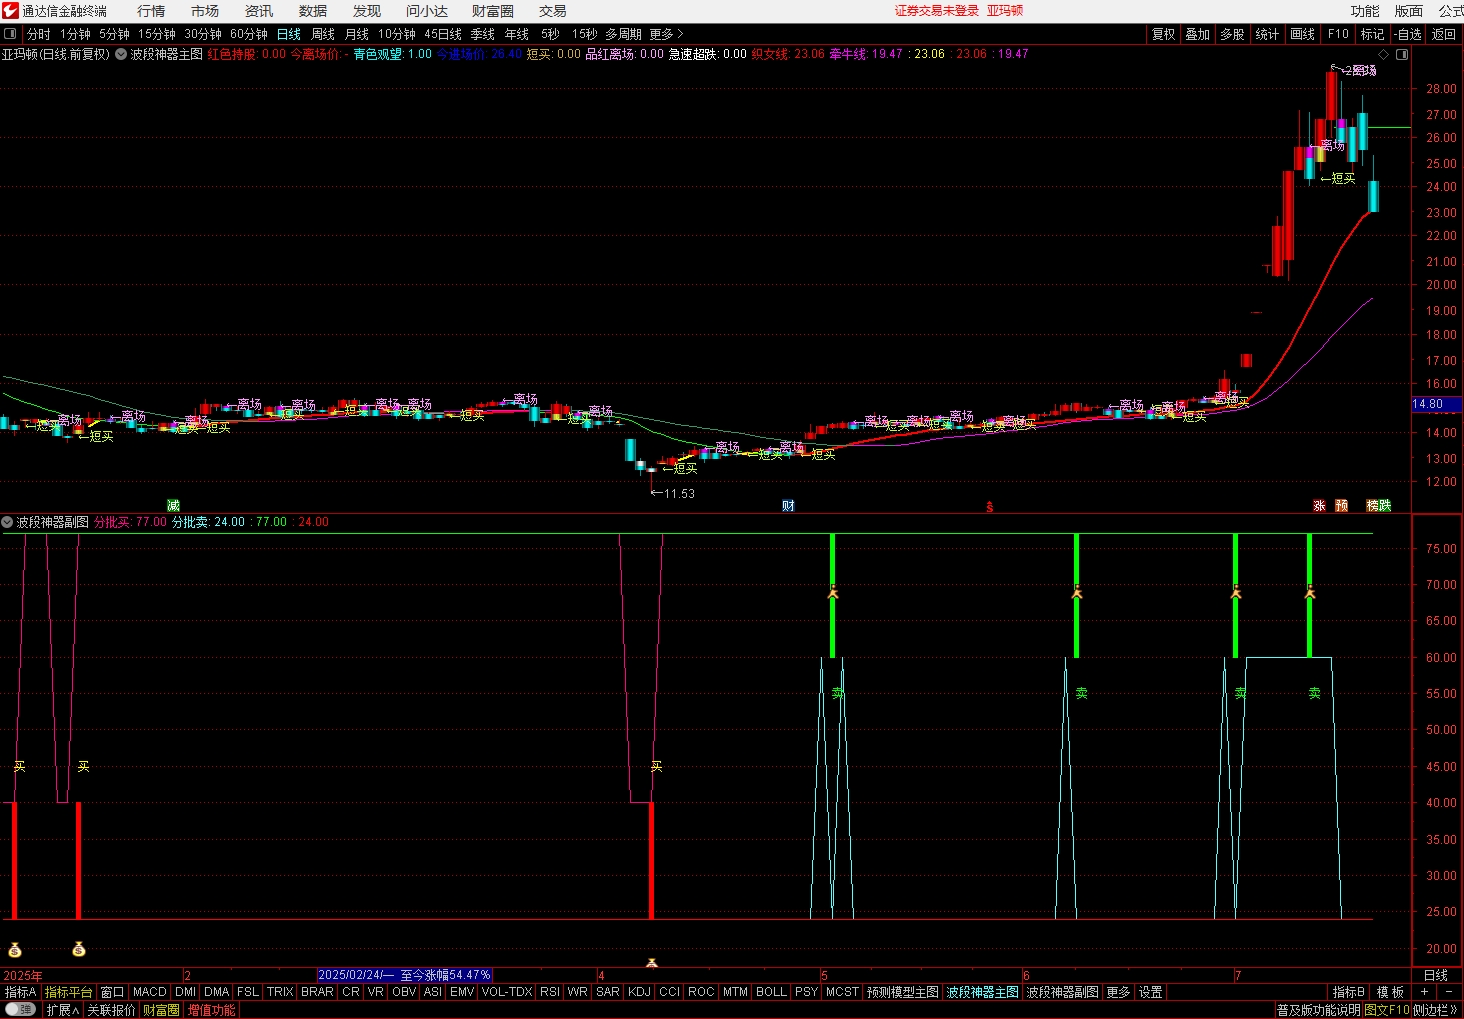The image size is (1464, 1019).
Task: Open the 问小达 menu
Action: (x=427, y=11)
